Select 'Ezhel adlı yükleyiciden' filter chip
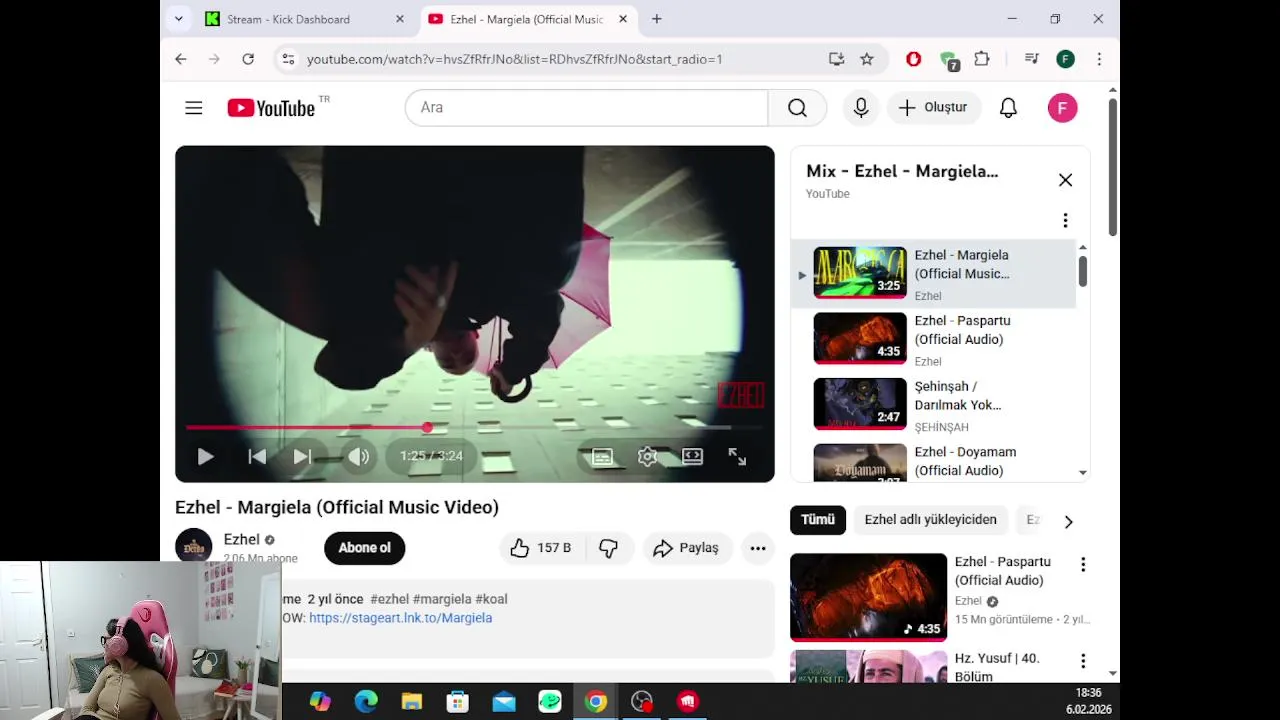Viewport: 1280px width, 720px height. click(x=931, y=520)
